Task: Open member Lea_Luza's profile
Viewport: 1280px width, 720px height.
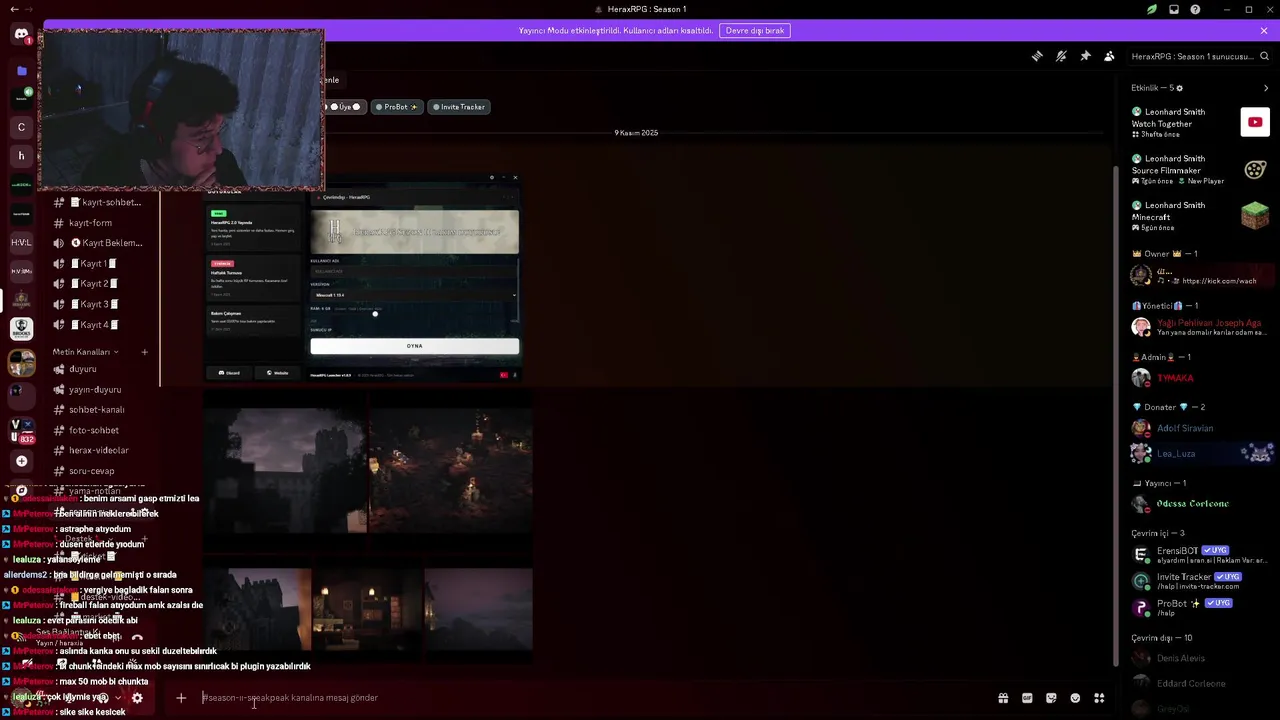Action: pos(1200,454)
